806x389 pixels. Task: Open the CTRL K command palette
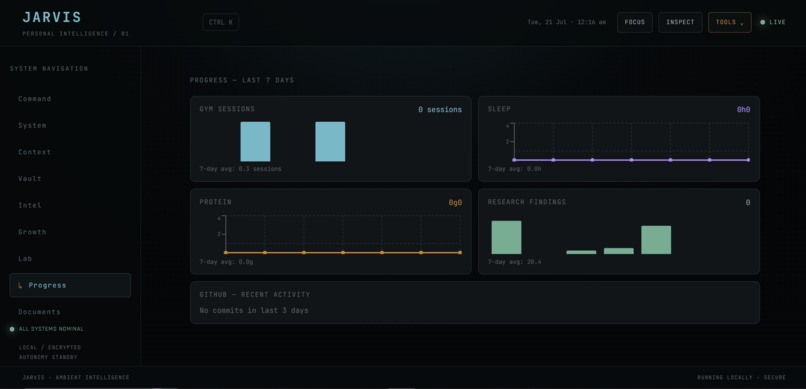pos(221,22)
